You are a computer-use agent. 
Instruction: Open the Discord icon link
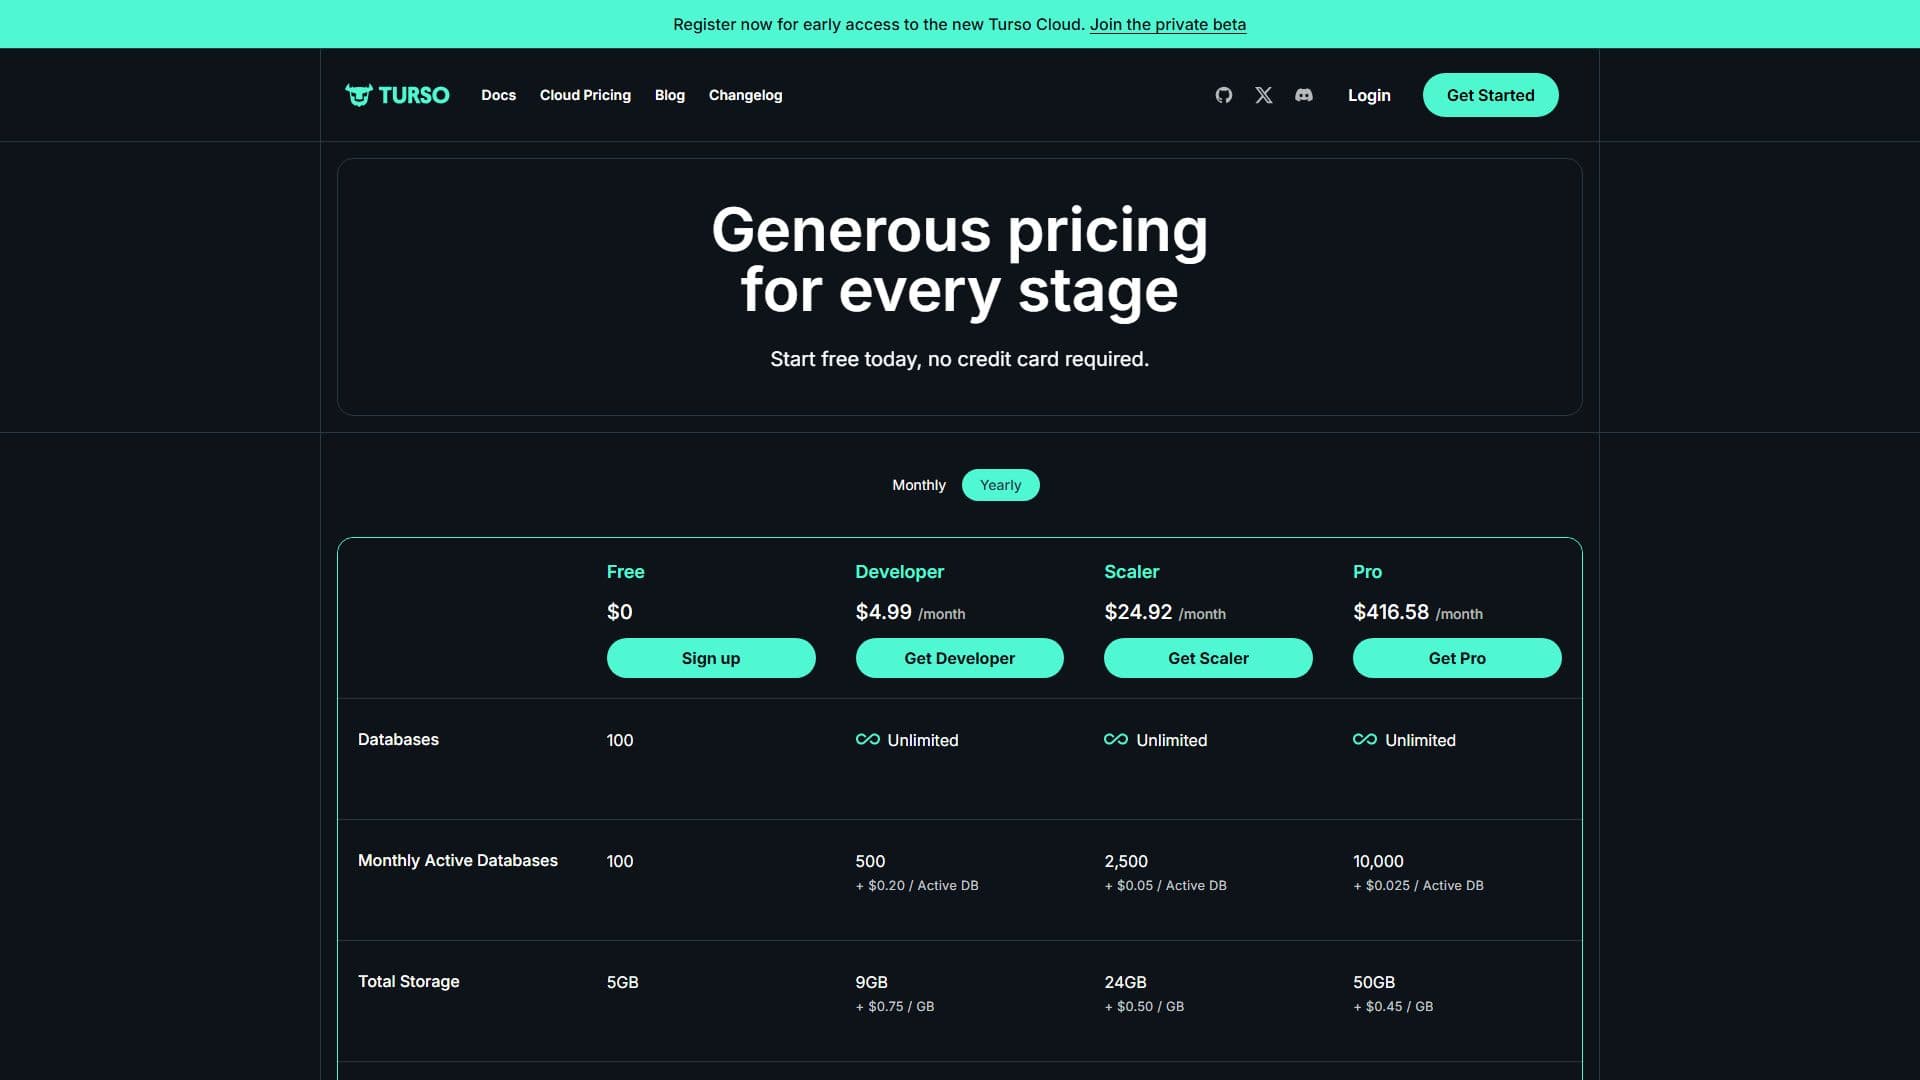click(1304, 95)
